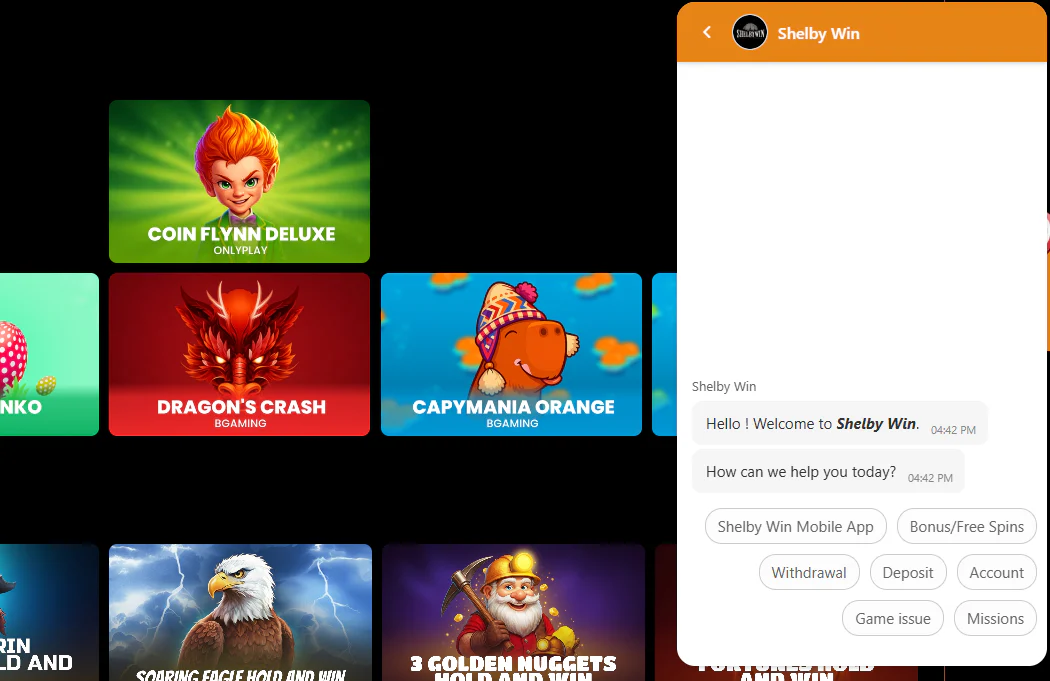Open Soaring Eagle Hold and Win game
The image size is (1050, 681).
click(240, 613)
